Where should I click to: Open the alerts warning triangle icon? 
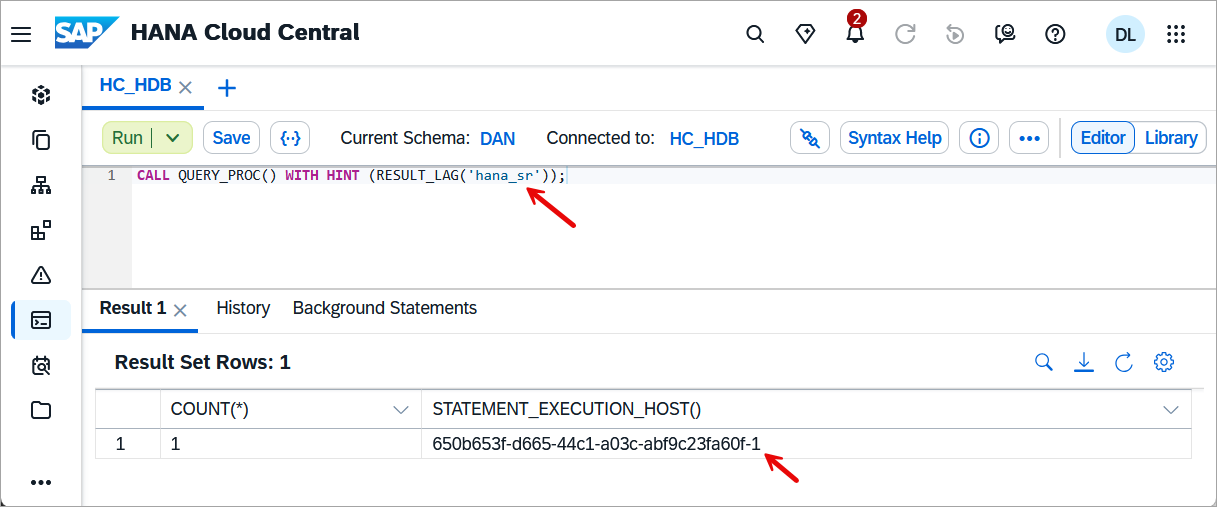click(x=41, y=275)
